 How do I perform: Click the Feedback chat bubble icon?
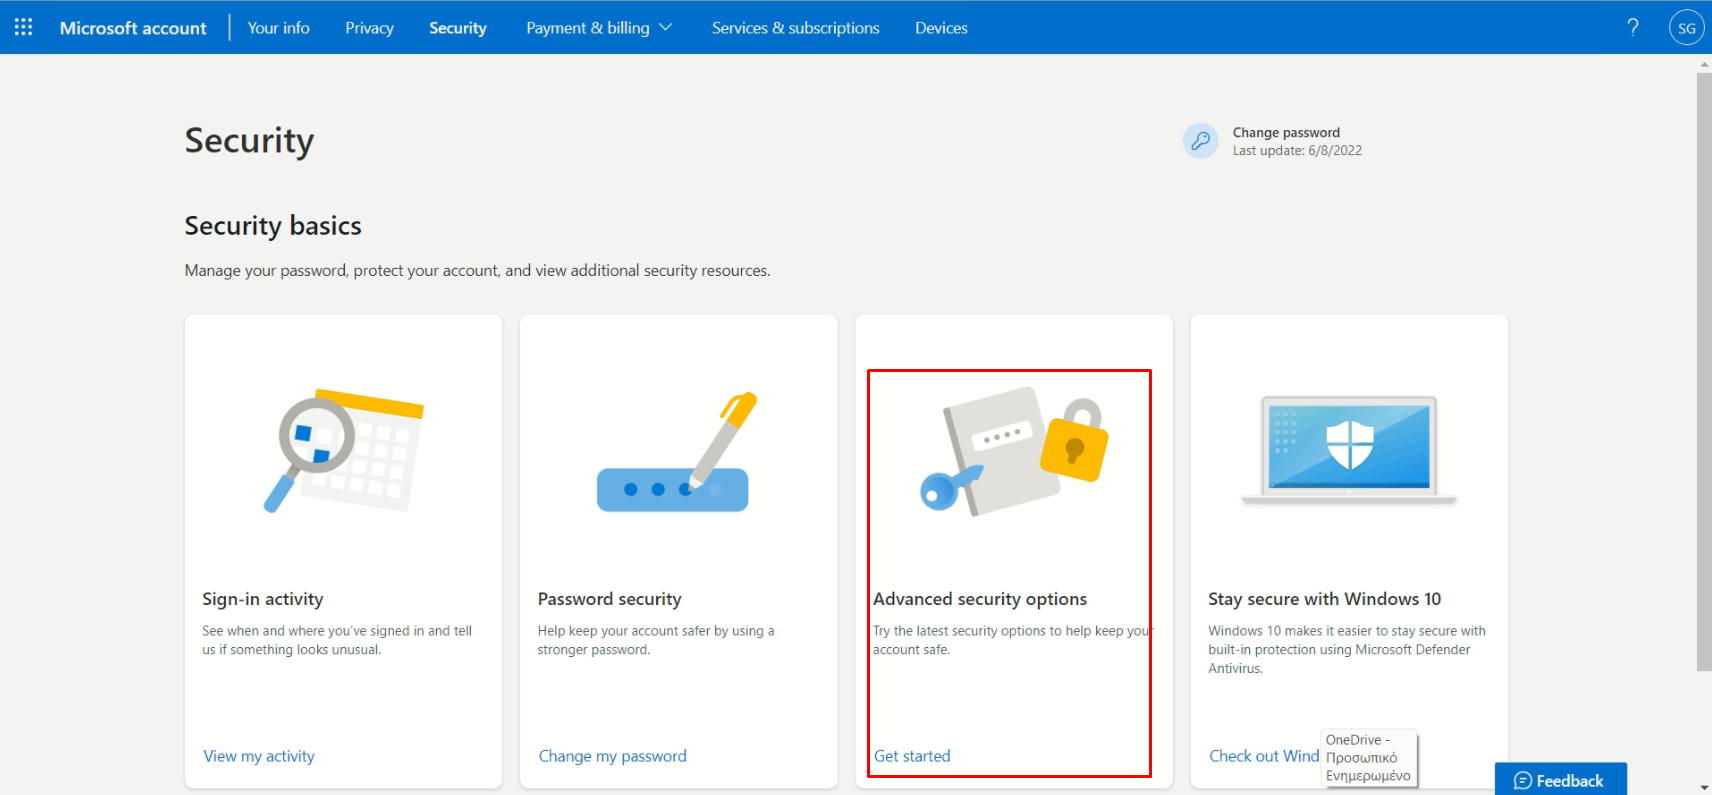pos(1523,781)
